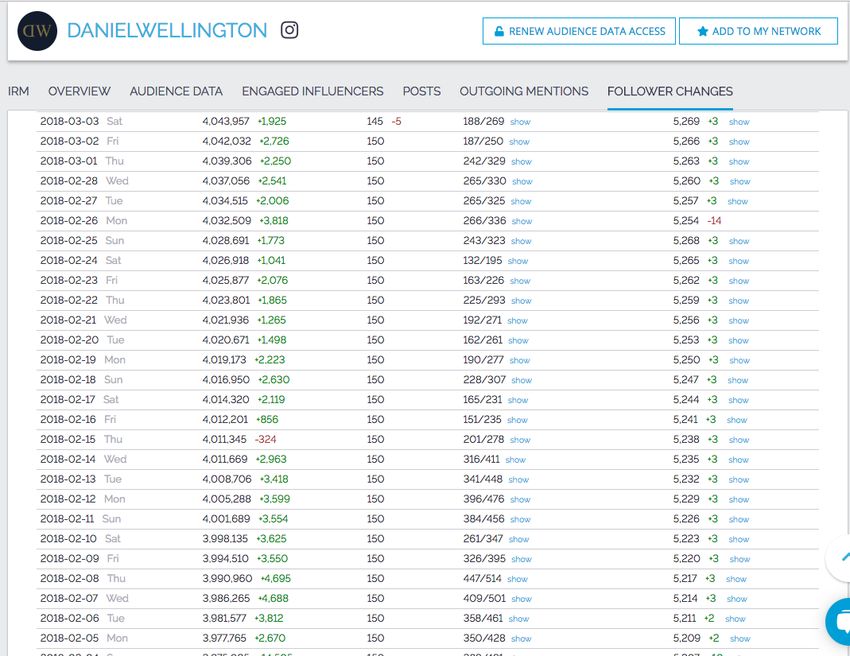850x656 pixels.
Task: Switch to the Posts tab
Action: [x=422, y=91]
